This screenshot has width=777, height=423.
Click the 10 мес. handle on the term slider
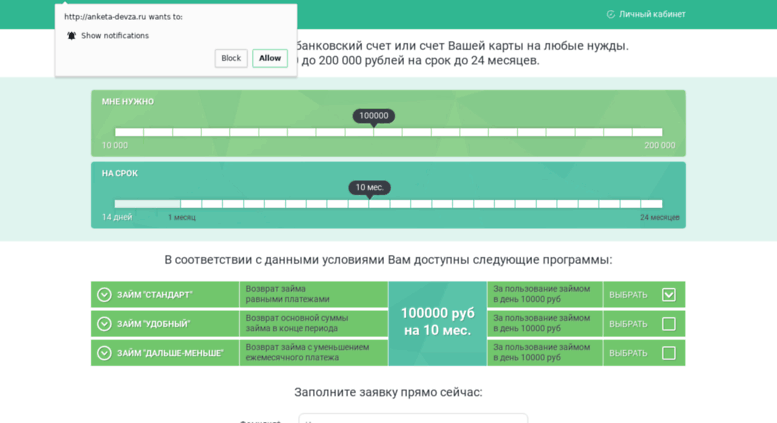[x=369, y=188]
